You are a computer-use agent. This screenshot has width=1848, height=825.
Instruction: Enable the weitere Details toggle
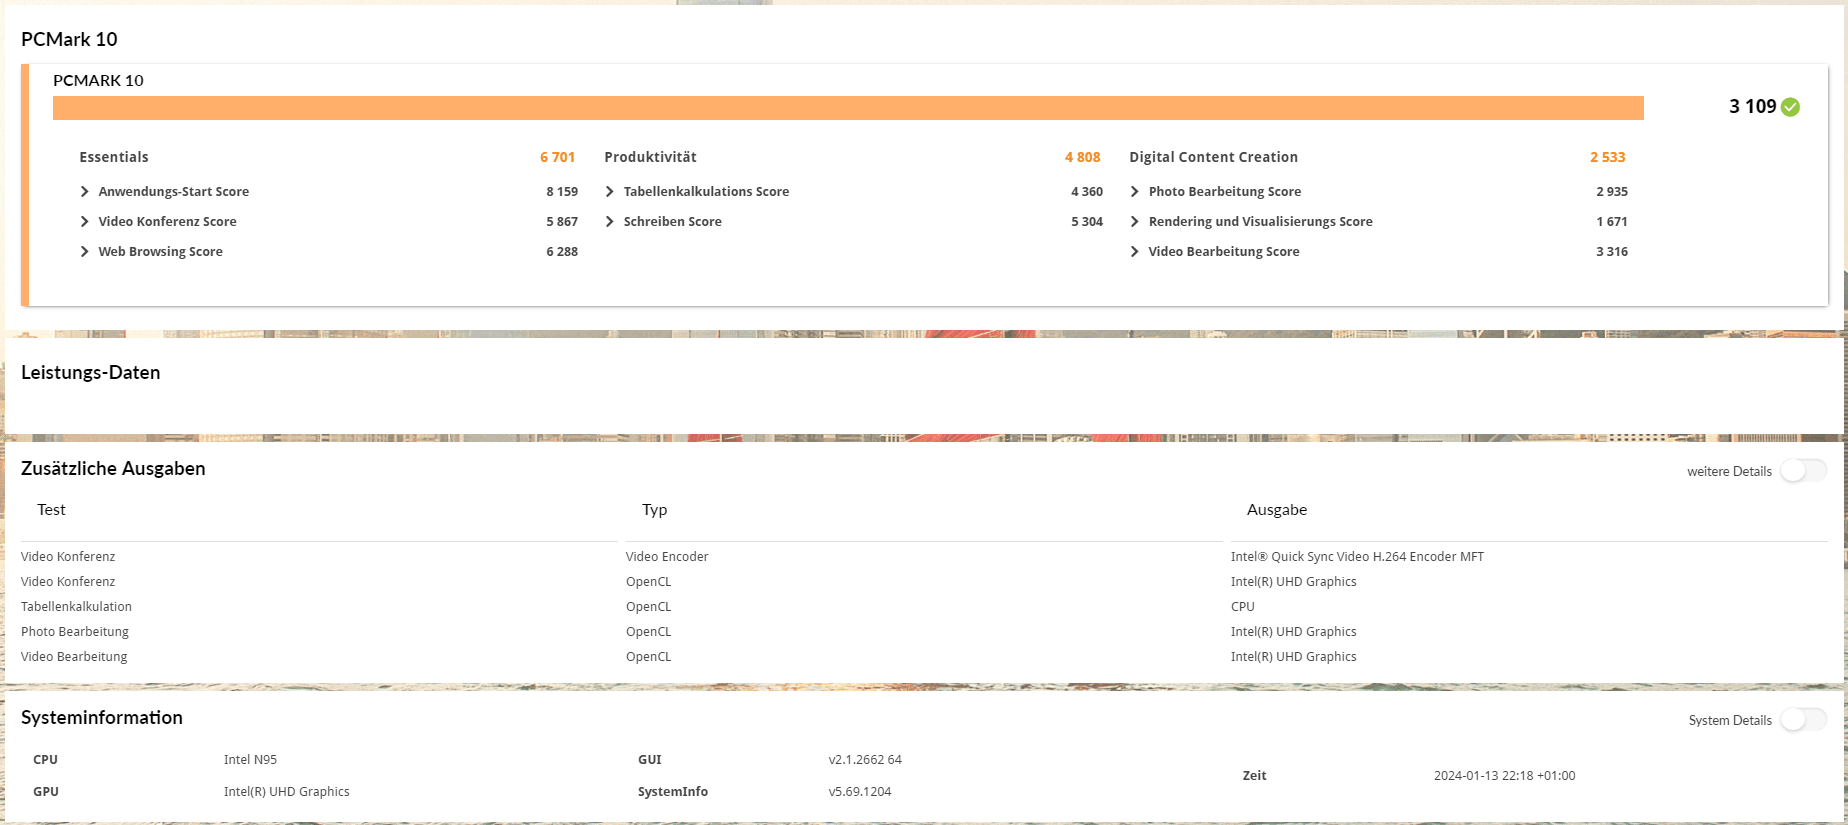(1803, 471)
